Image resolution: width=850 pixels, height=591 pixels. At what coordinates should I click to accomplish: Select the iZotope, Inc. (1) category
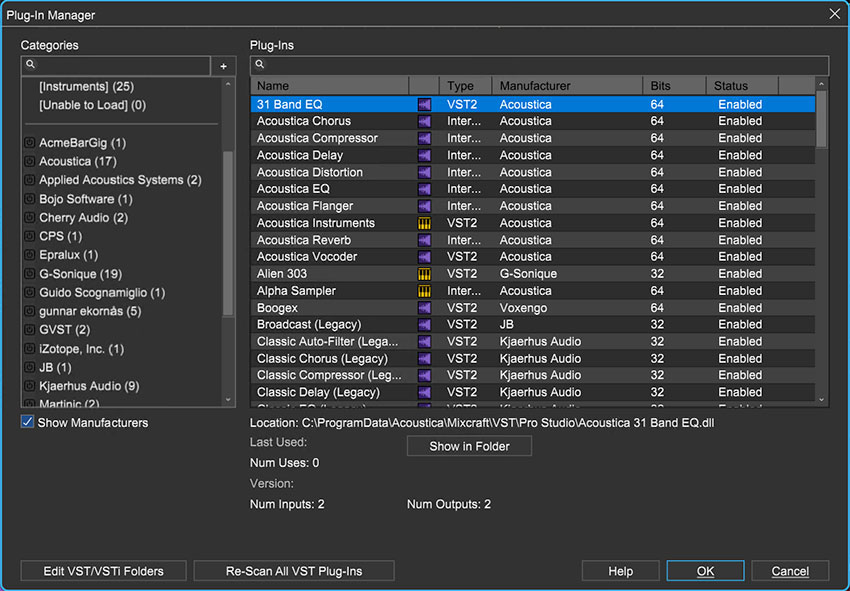[81, 349]
